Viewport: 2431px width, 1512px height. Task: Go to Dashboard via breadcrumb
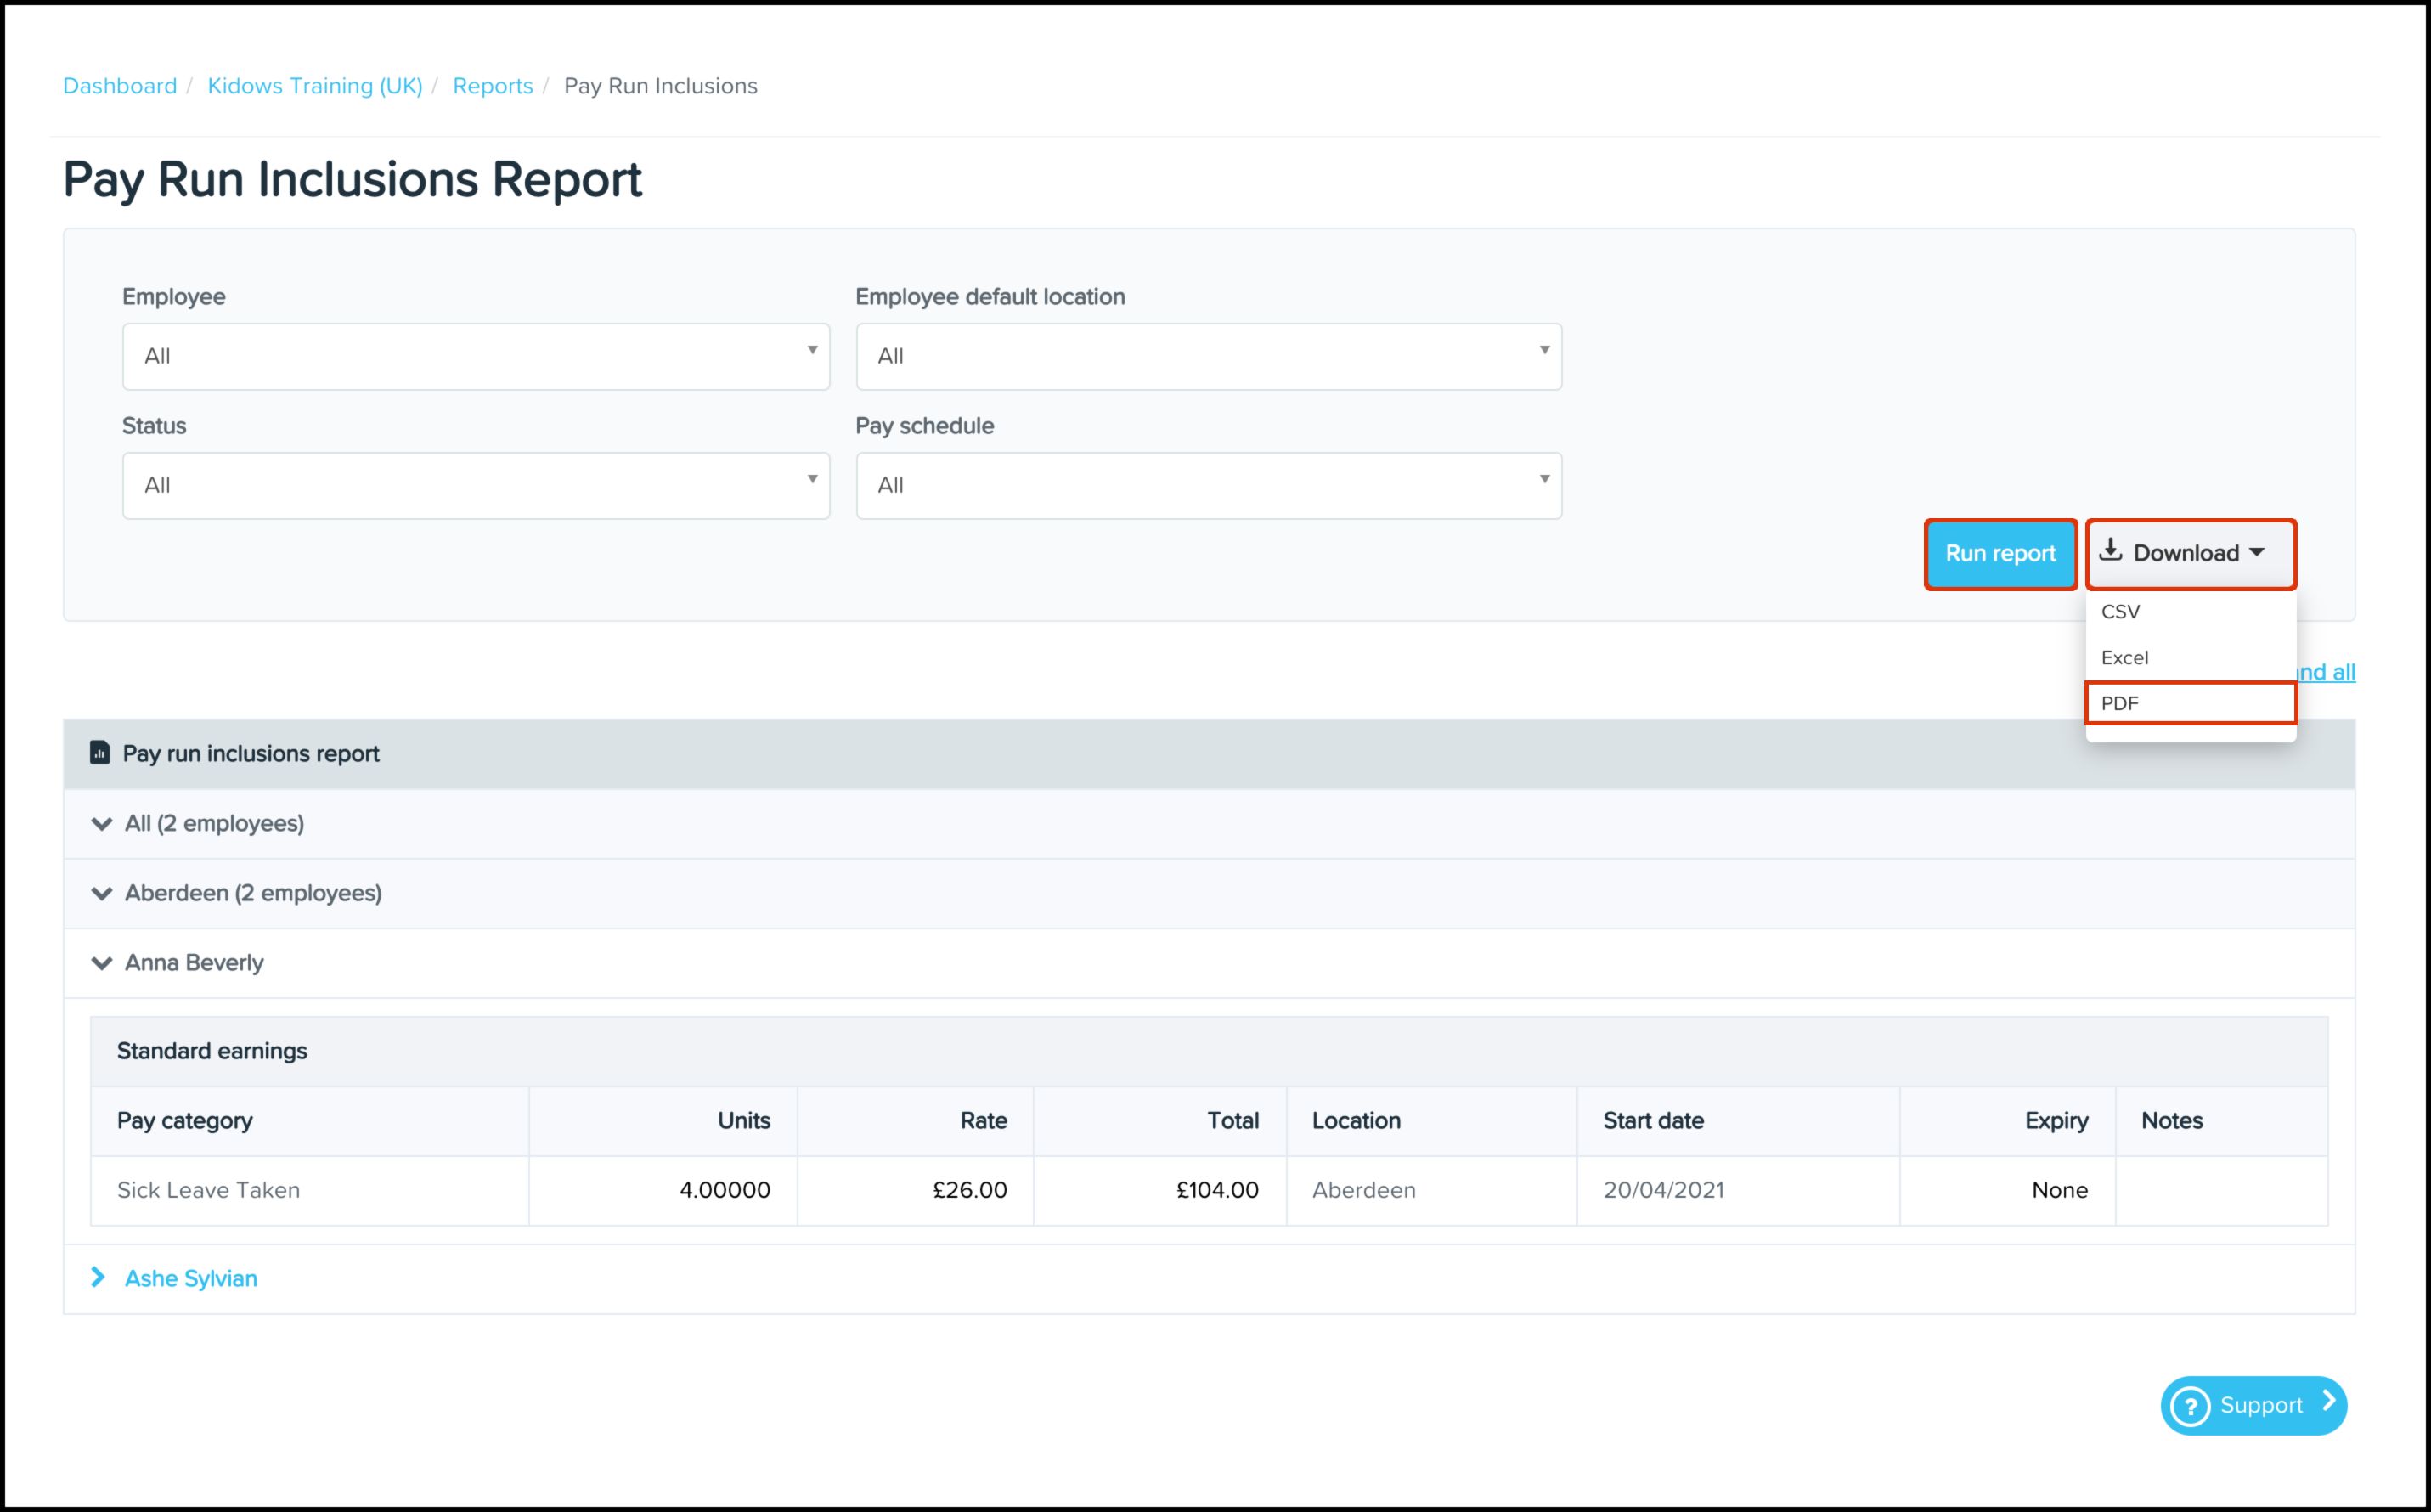[x=120, y=86]
